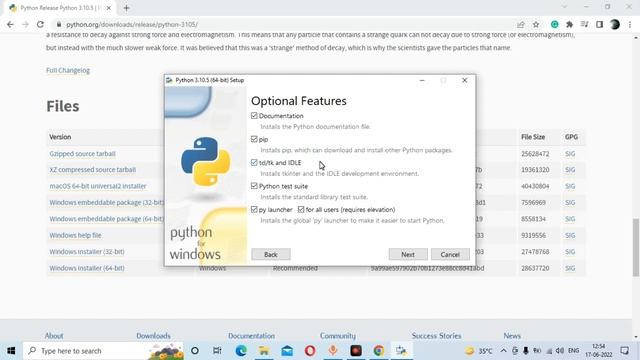Open the volume icon in system tray
Screen dimensions: 640x360
[x=560, y=351]
